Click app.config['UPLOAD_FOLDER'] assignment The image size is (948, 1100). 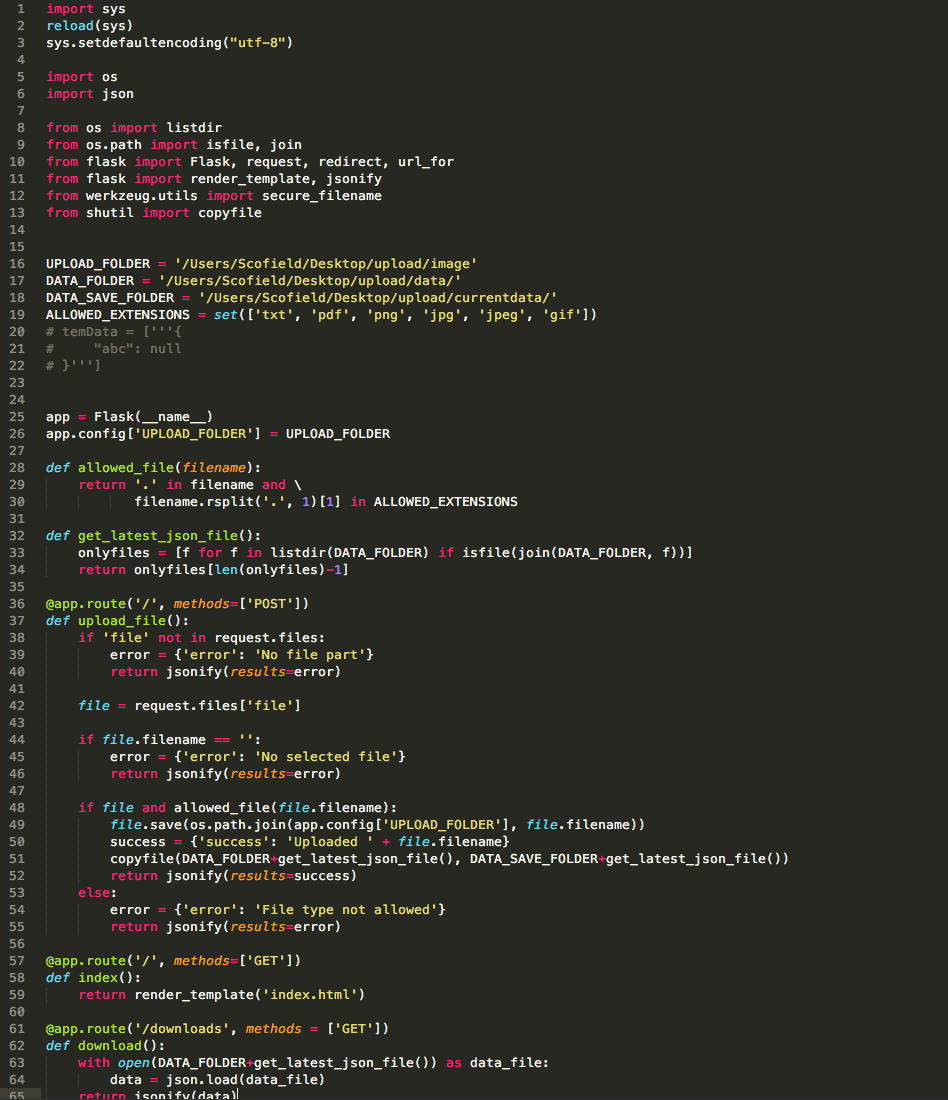point(218,434)
